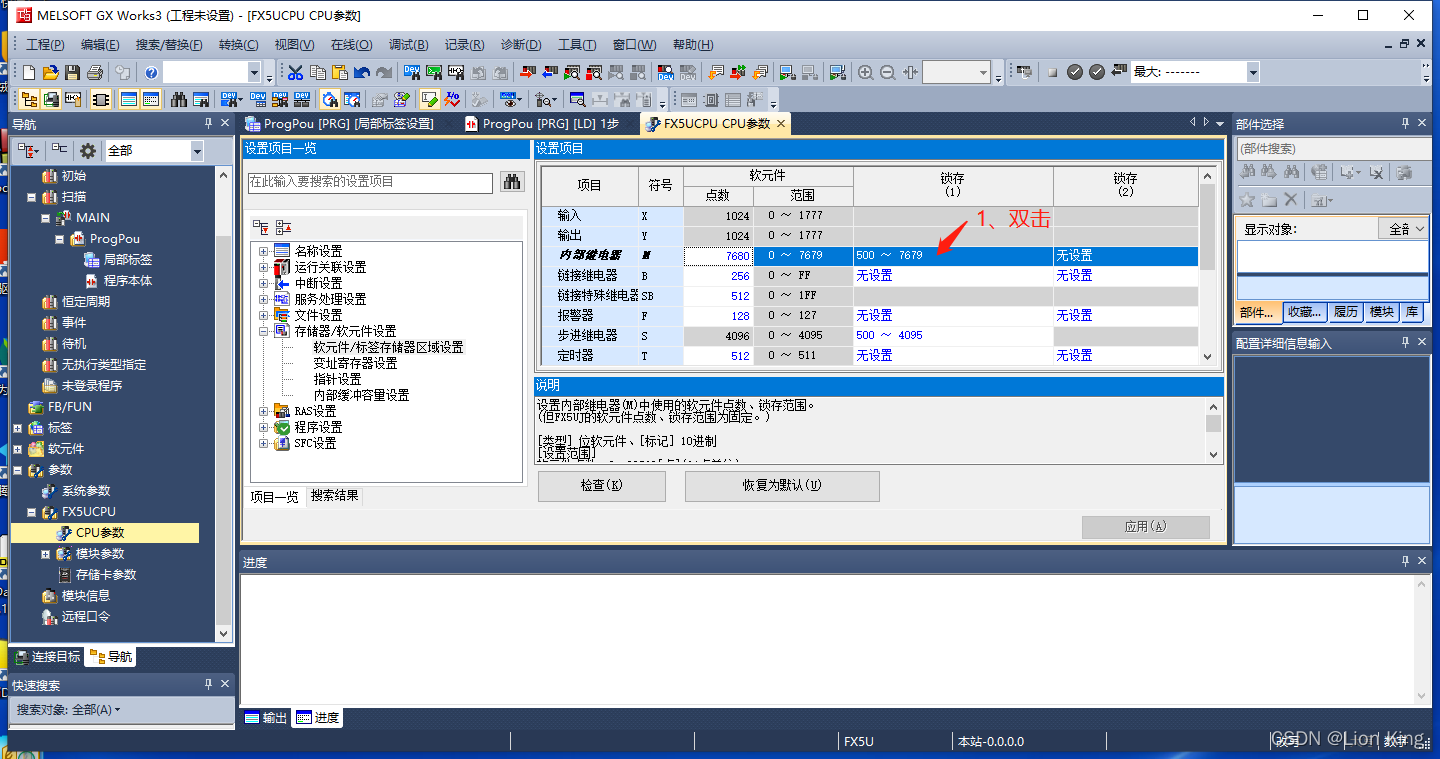Zoom in with magnifier plus icon
This screenshot has height=759, width=1440.
coord(865,72)
